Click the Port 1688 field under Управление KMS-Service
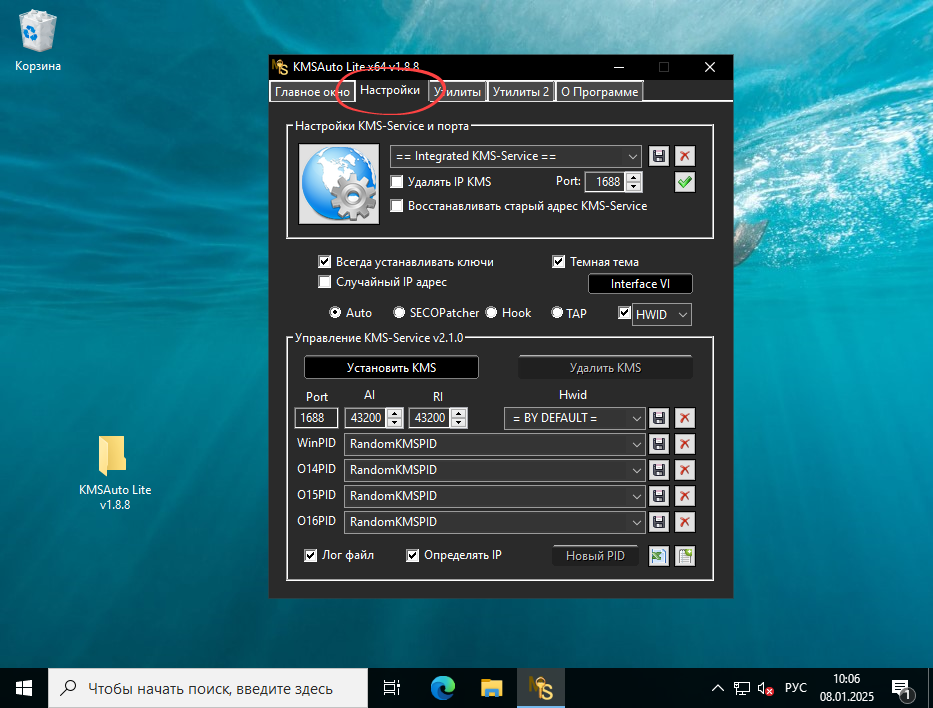 click(x=317, y=418)
